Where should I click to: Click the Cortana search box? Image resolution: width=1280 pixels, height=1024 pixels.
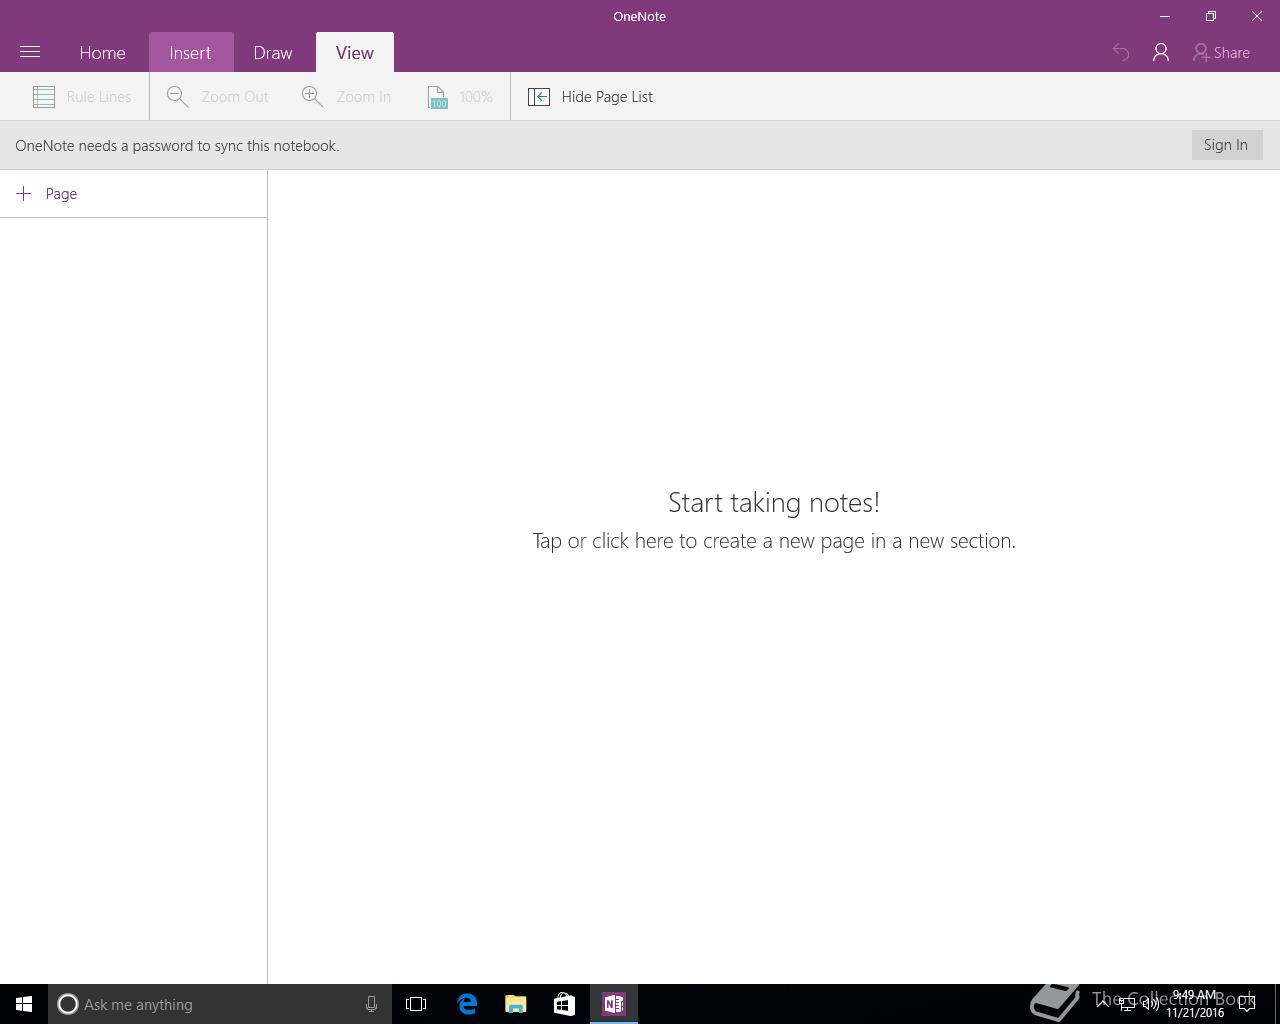[x=220, y=1004]
